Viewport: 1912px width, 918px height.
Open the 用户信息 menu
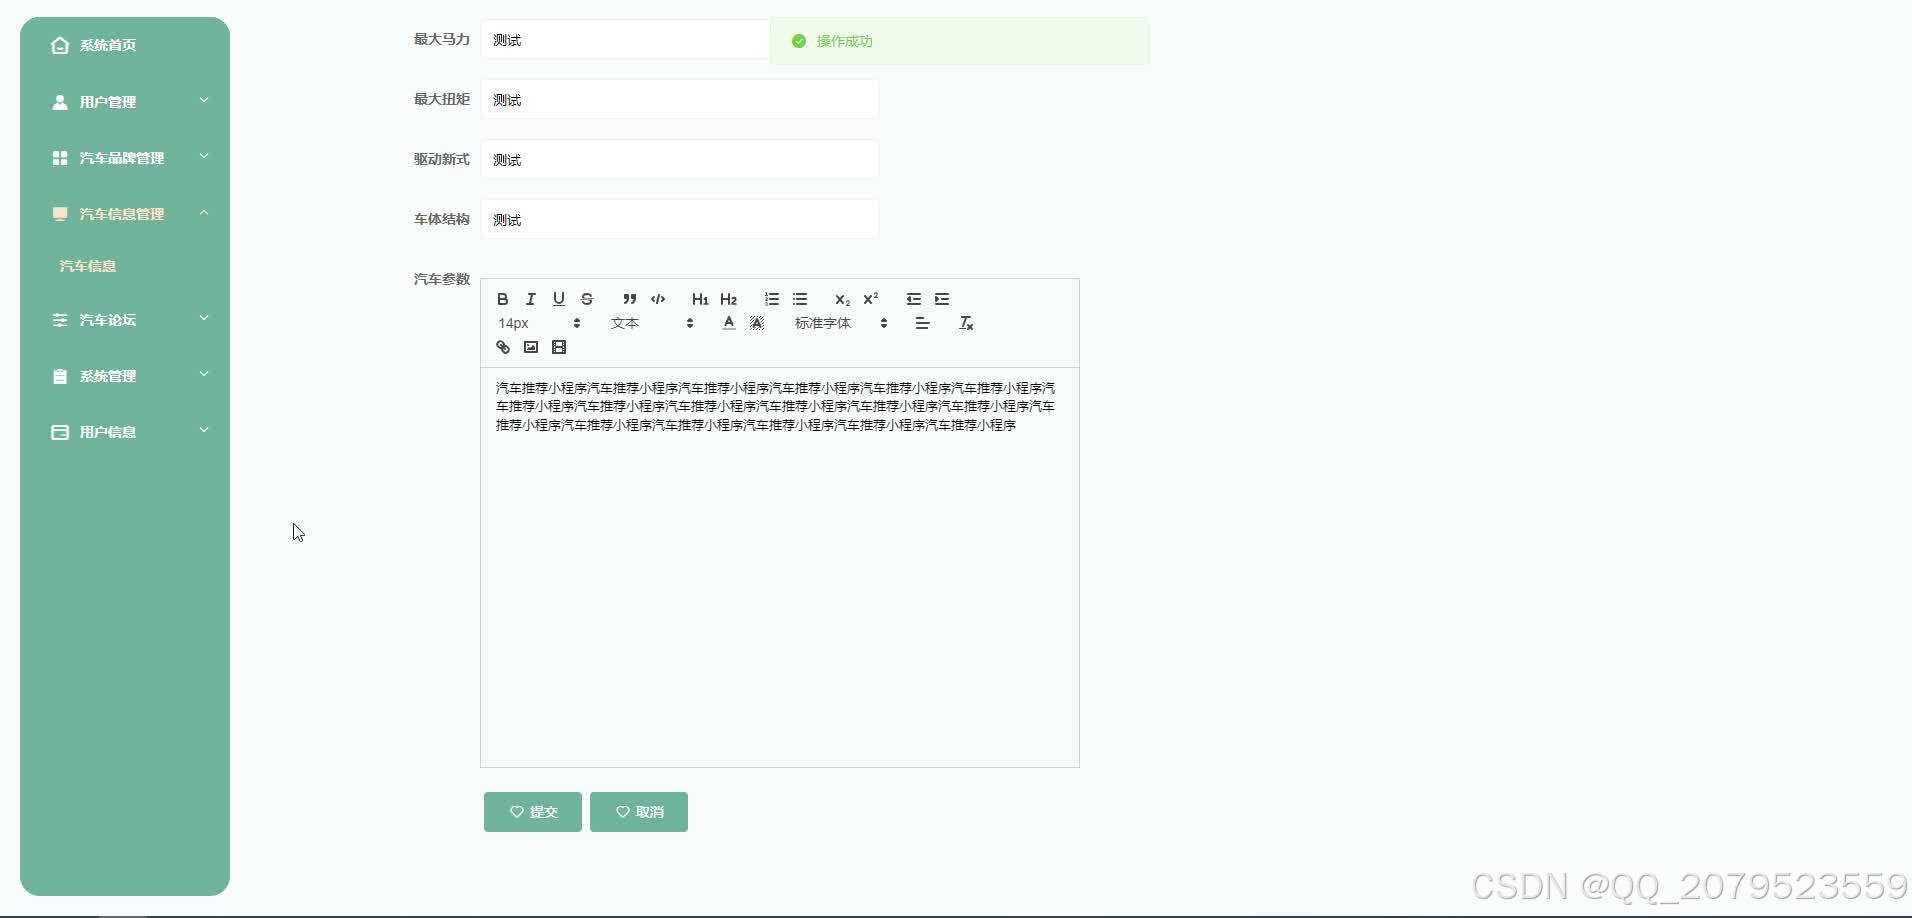point(125,432)
